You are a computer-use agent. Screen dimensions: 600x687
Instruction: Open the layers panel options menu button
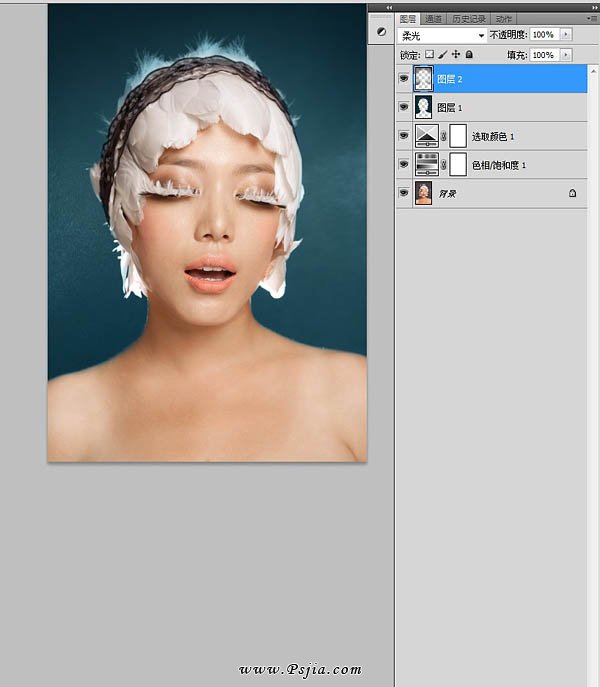pyautogui.click(x=591, y=19)
